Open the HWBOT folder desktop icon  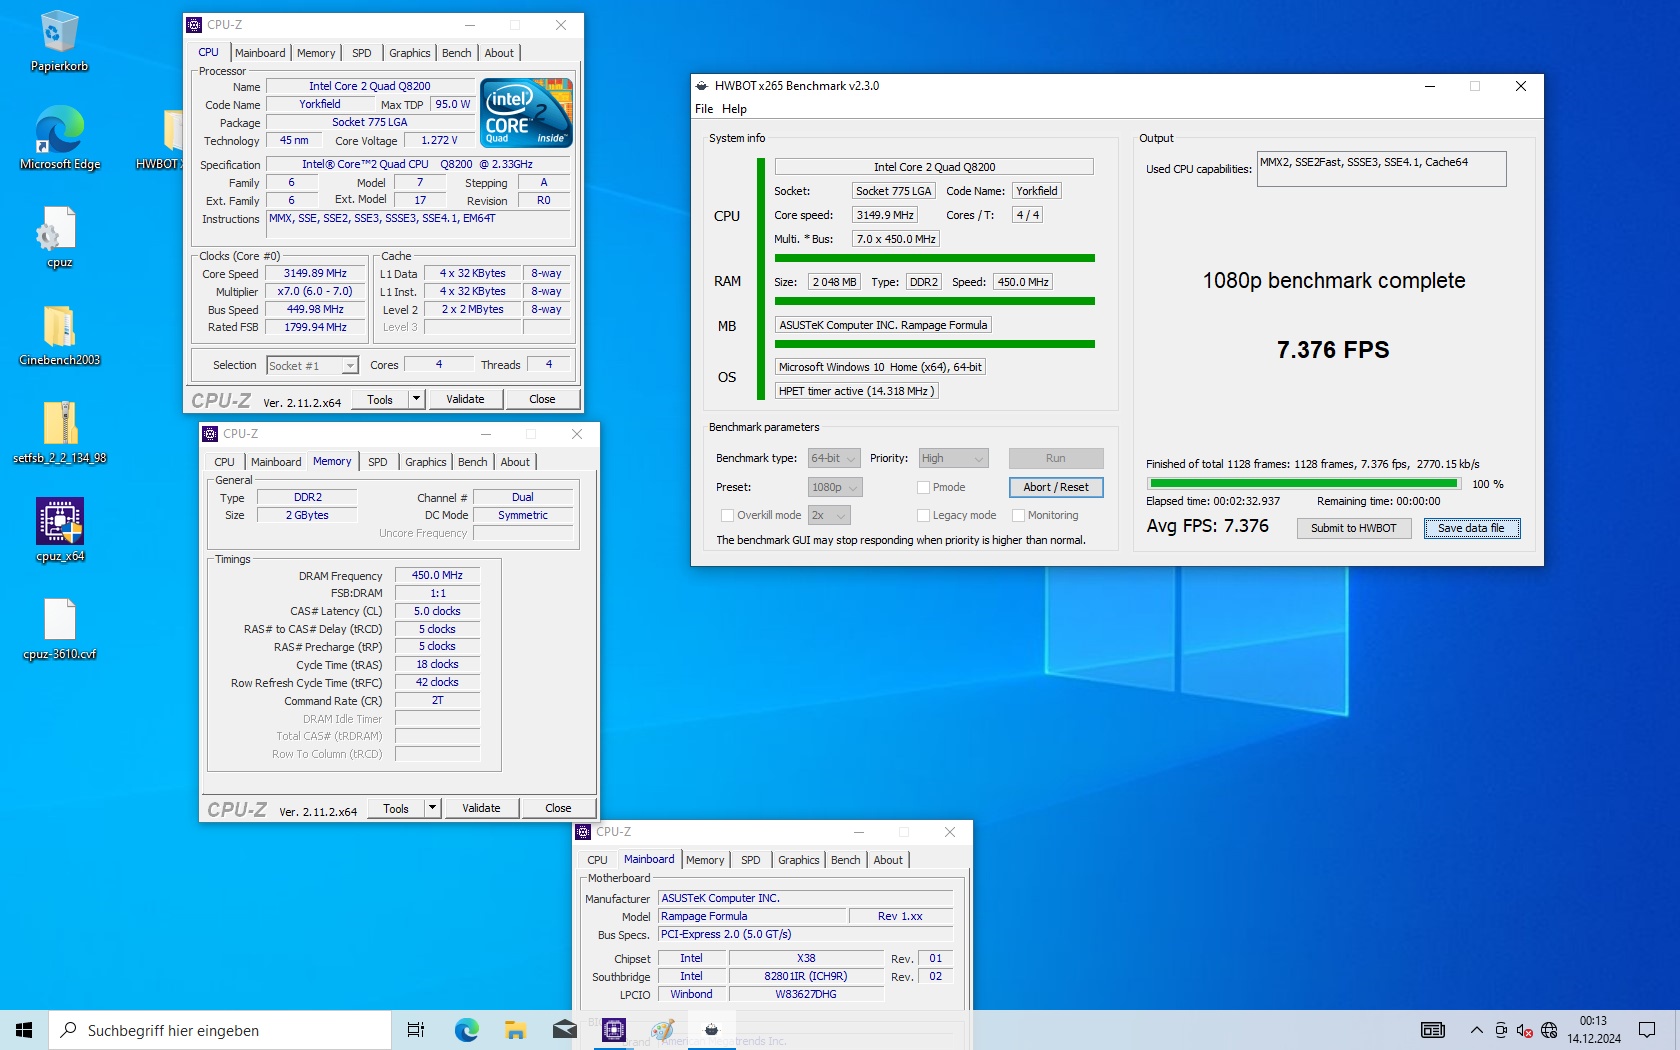point(160,138)
